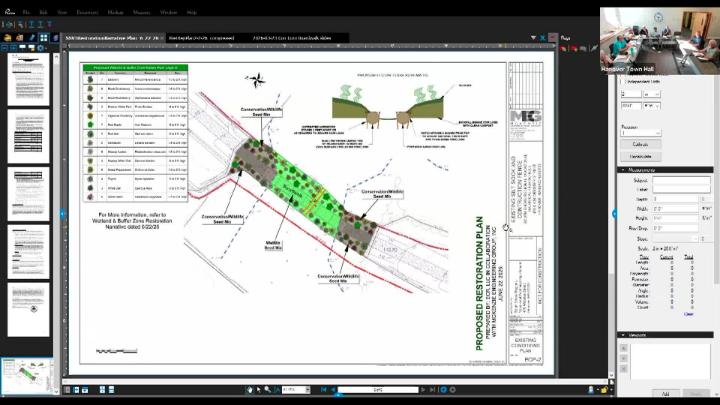Open the File Access panel folder icon
The width and height of the screenshot is (720, 405).
point(8,38)
